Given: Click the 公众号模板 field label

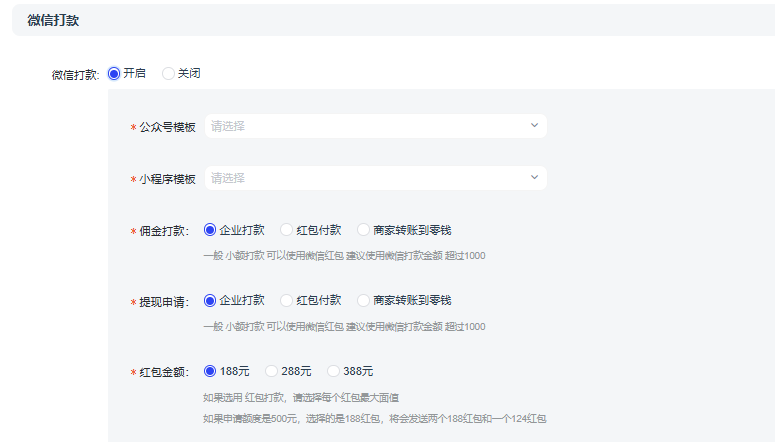Looking at the screenshot, I should pos(167,127).
